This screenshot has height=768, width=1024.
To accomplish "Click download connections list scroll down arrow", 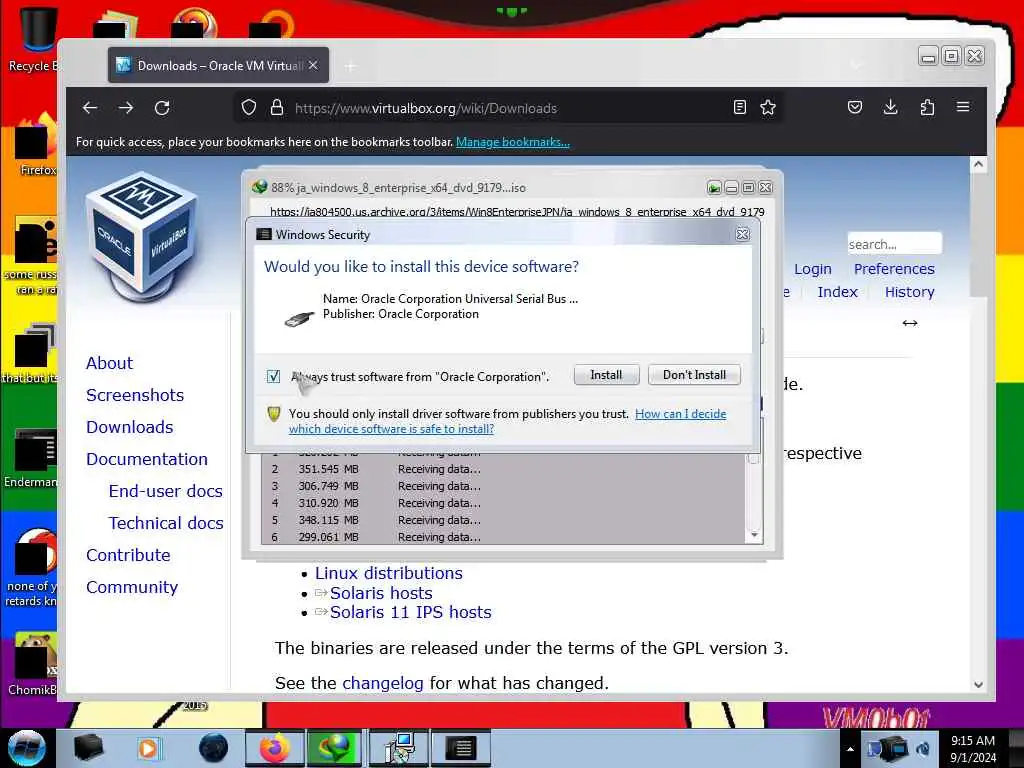I will (x=754, y=535).
